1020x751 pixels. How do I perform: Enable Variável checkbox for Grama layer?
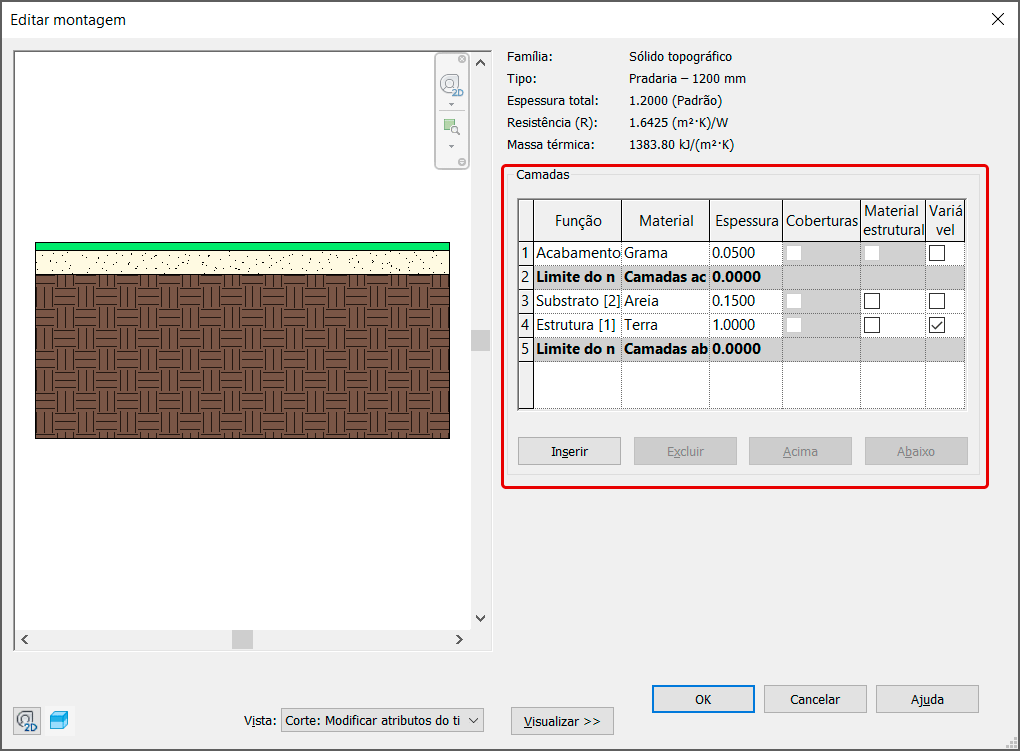[x=937, y=253]
